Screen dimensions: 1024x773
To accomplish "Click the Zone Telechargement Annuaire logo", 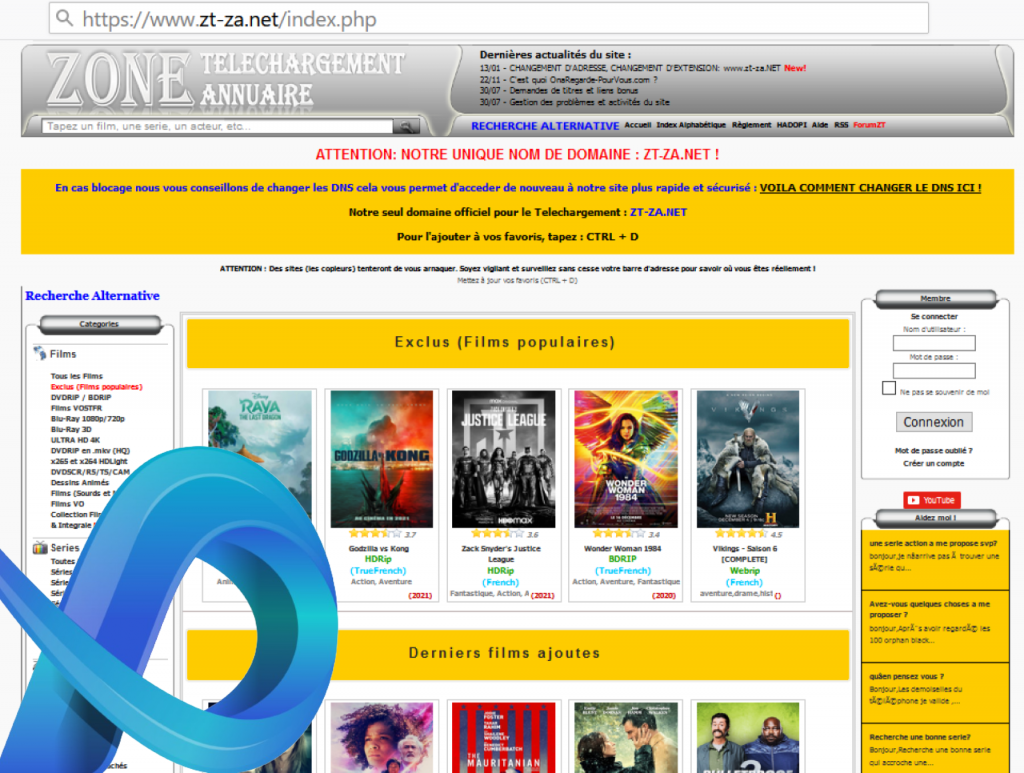I will coord(226,80).
